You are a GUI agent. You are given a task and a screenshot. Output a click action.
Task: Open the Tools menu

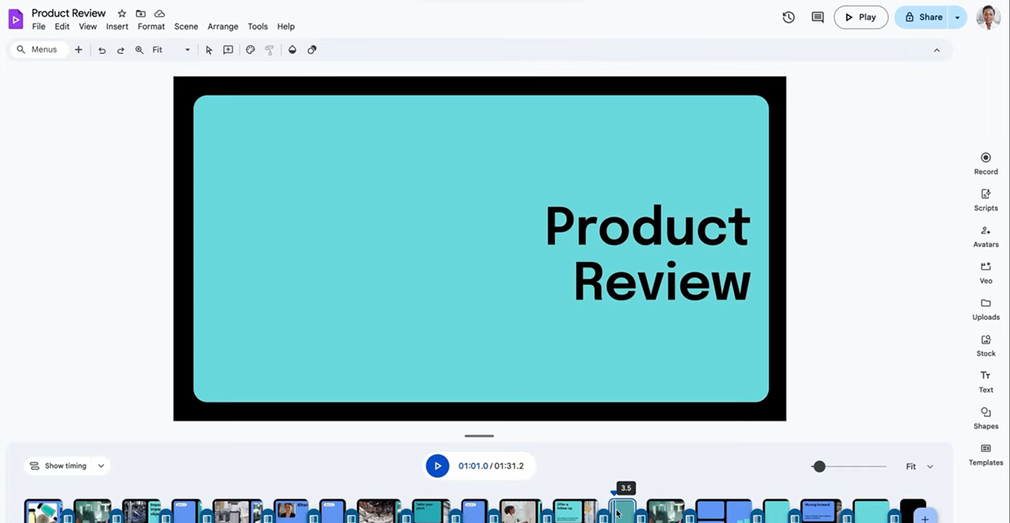pos(258,26)
